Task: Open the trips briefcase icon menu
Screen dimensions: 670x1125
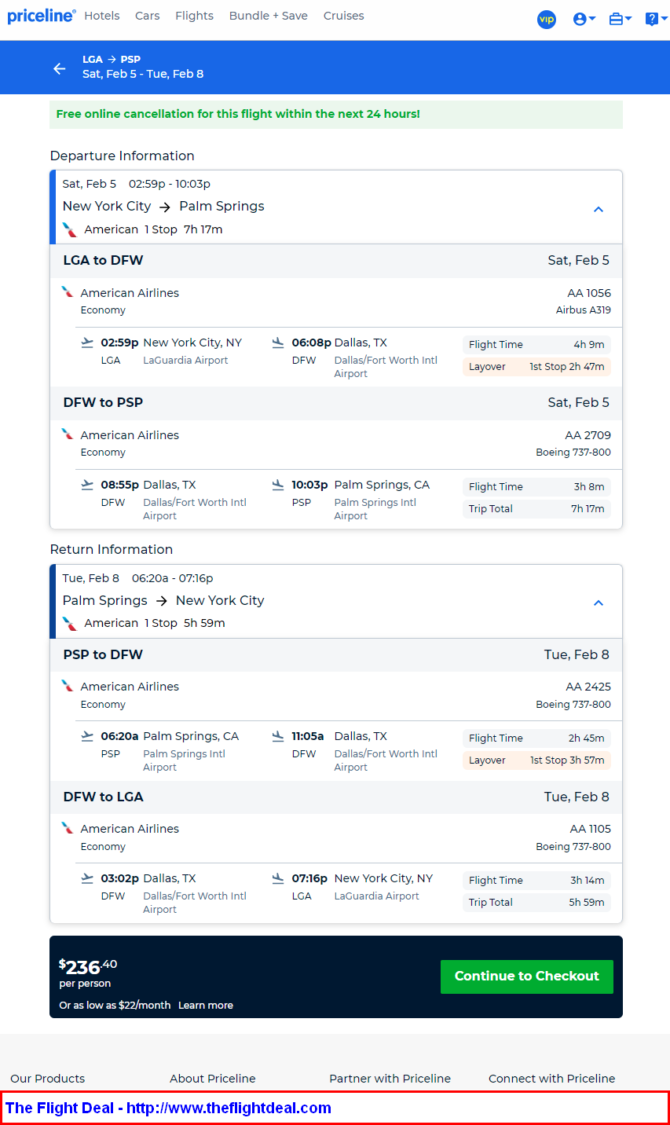Action: point(620,19)
